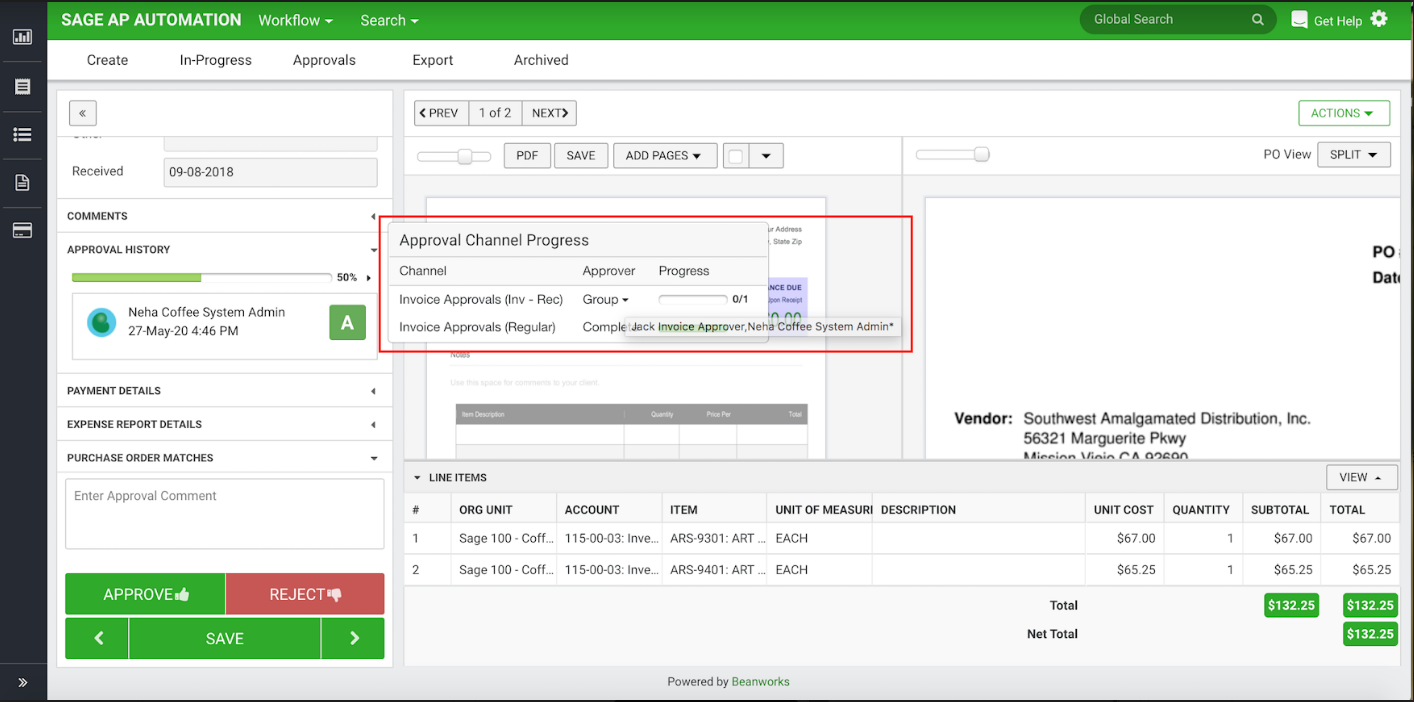Reject the invoice
Viewport: 1414px width, 702px height.
305,594
